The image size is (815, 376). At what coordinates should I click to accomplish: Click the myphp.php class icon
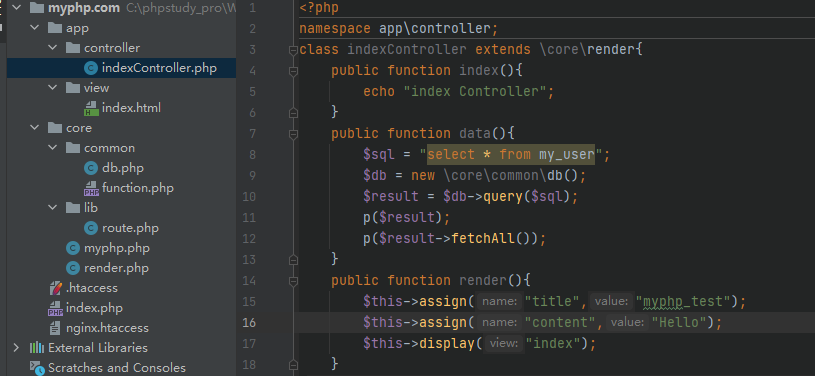tap(73, 248)
